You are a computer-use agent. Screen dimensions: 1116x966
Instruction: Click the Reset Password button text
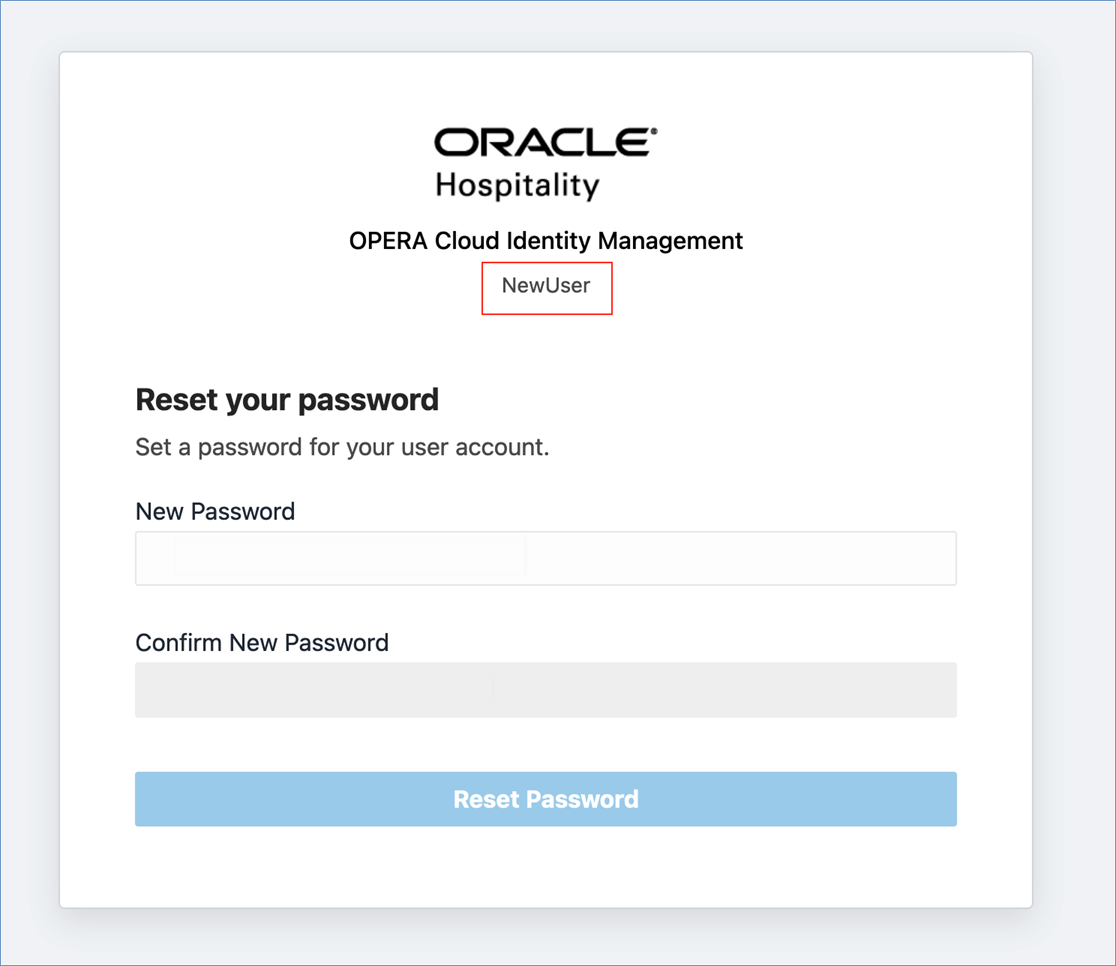pos(546,799)
